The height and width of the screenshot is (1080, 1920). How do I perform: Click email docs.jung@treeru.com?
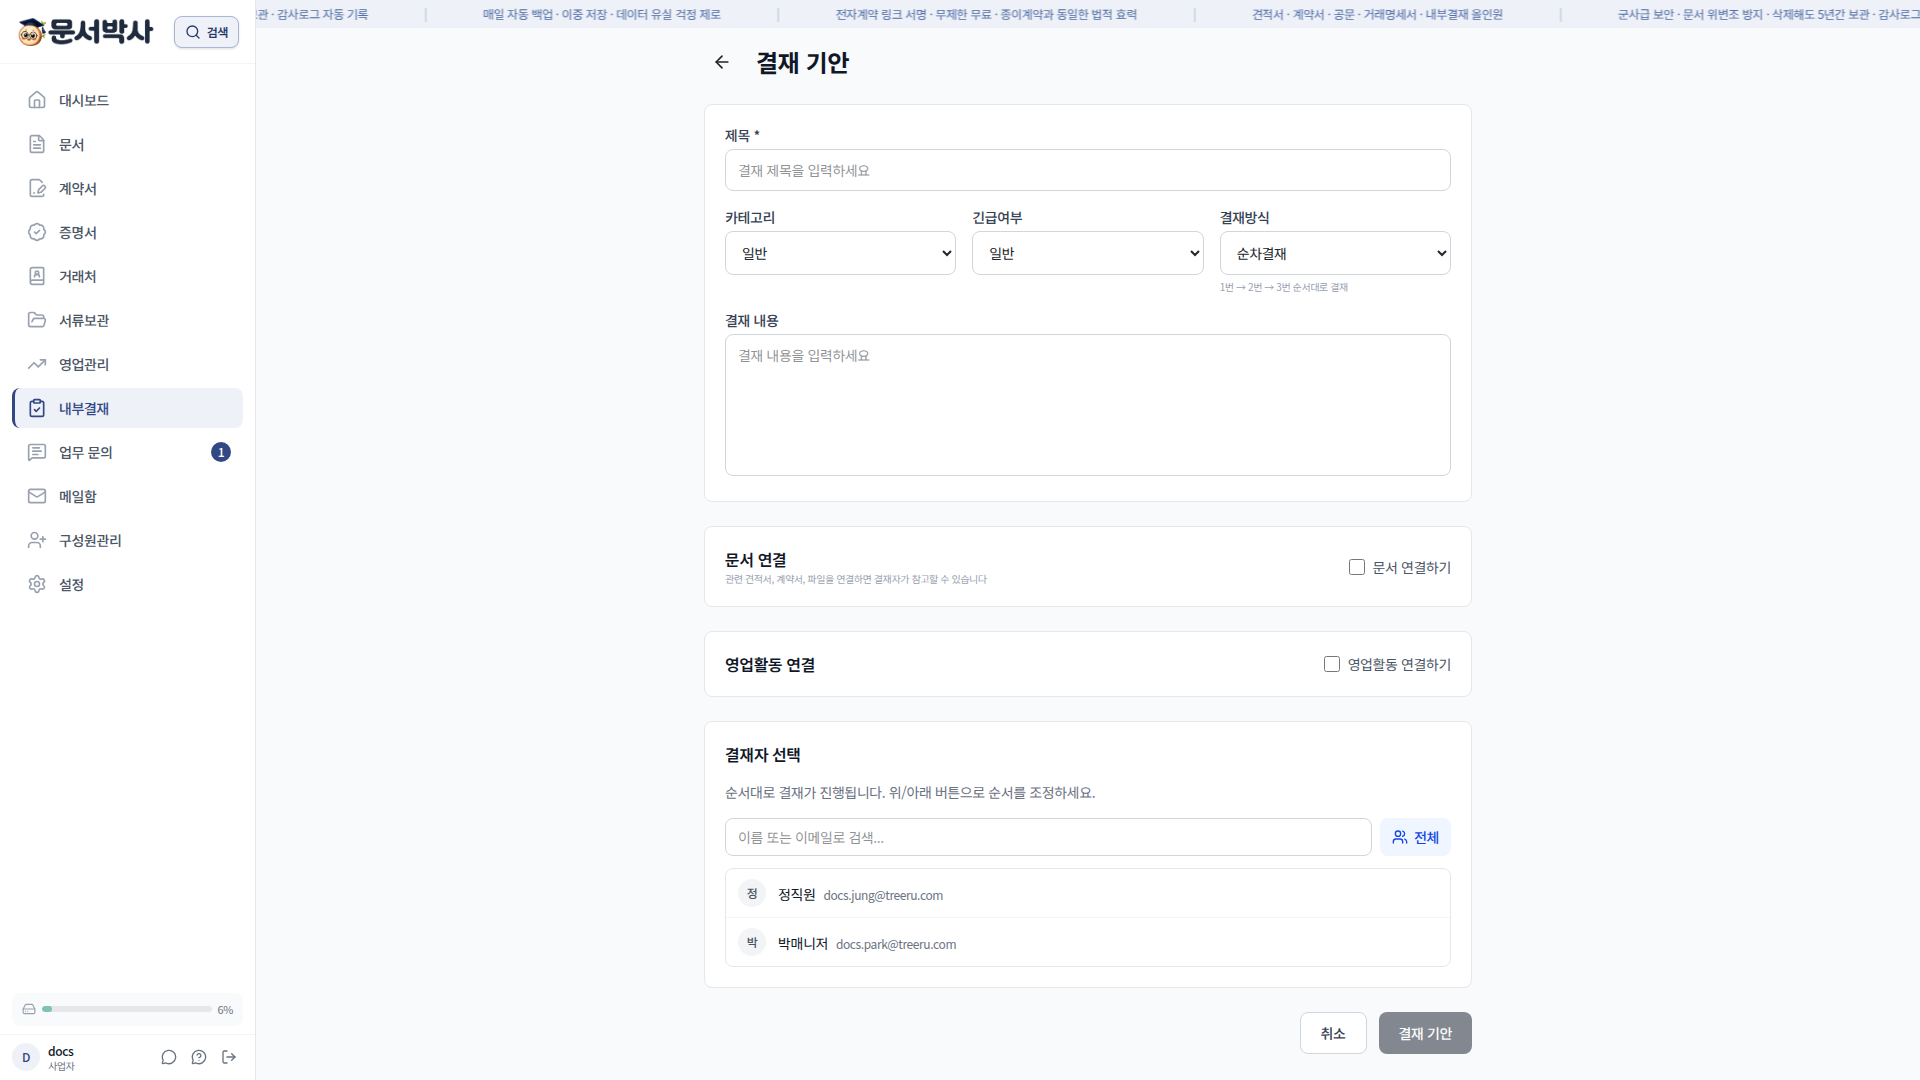click(x=883, y=895)
